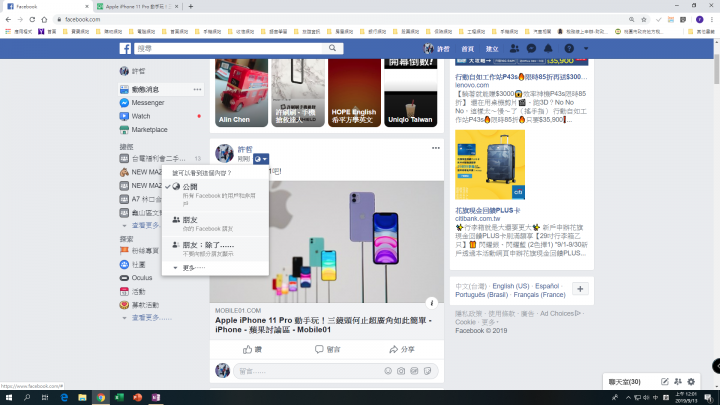Bookmark this page with the star icon

644,19
